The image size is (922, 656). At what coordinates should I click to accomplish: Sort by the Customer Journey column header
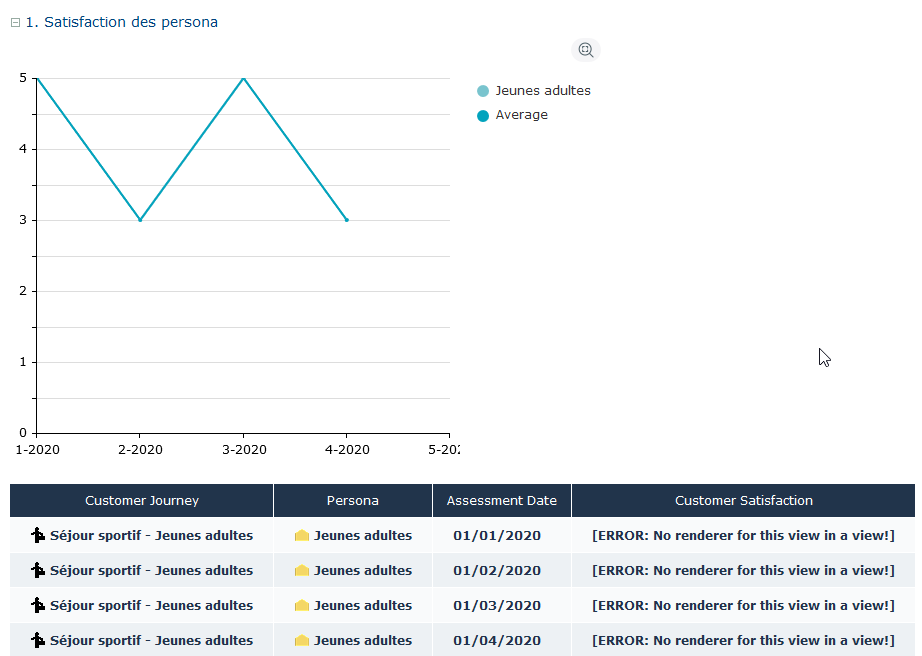[142, 501]
